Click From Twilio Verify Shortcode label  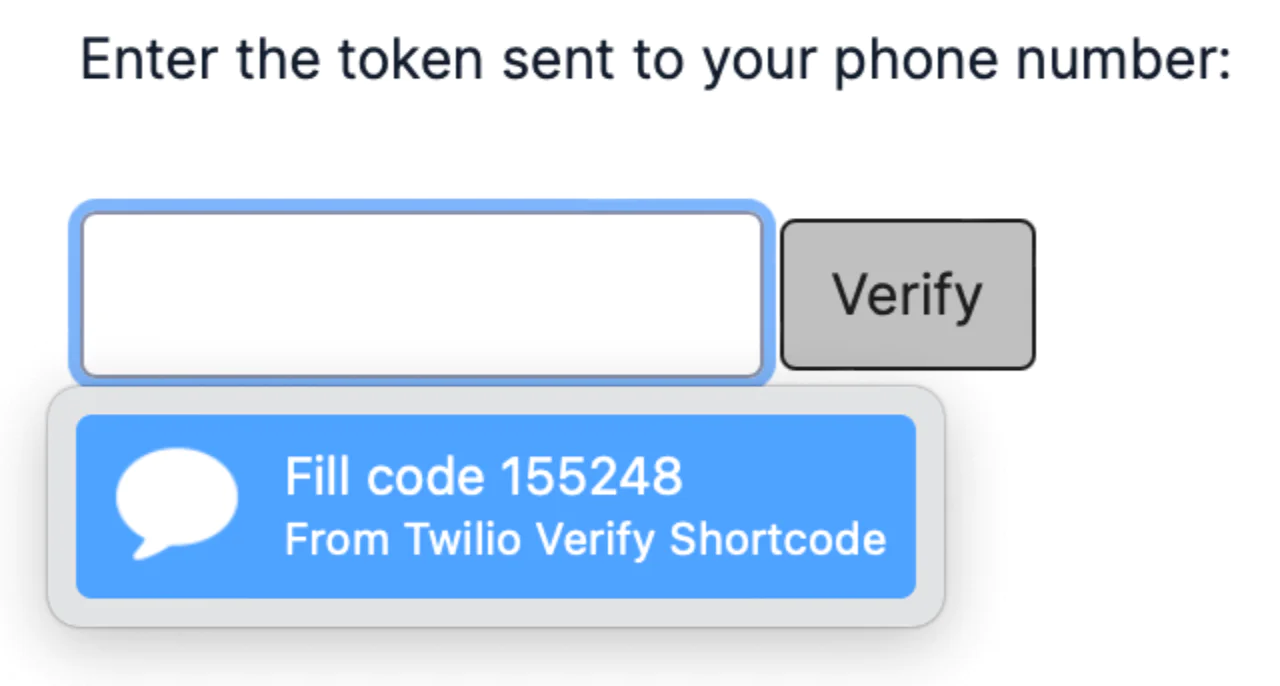click(x=586, y=540)
